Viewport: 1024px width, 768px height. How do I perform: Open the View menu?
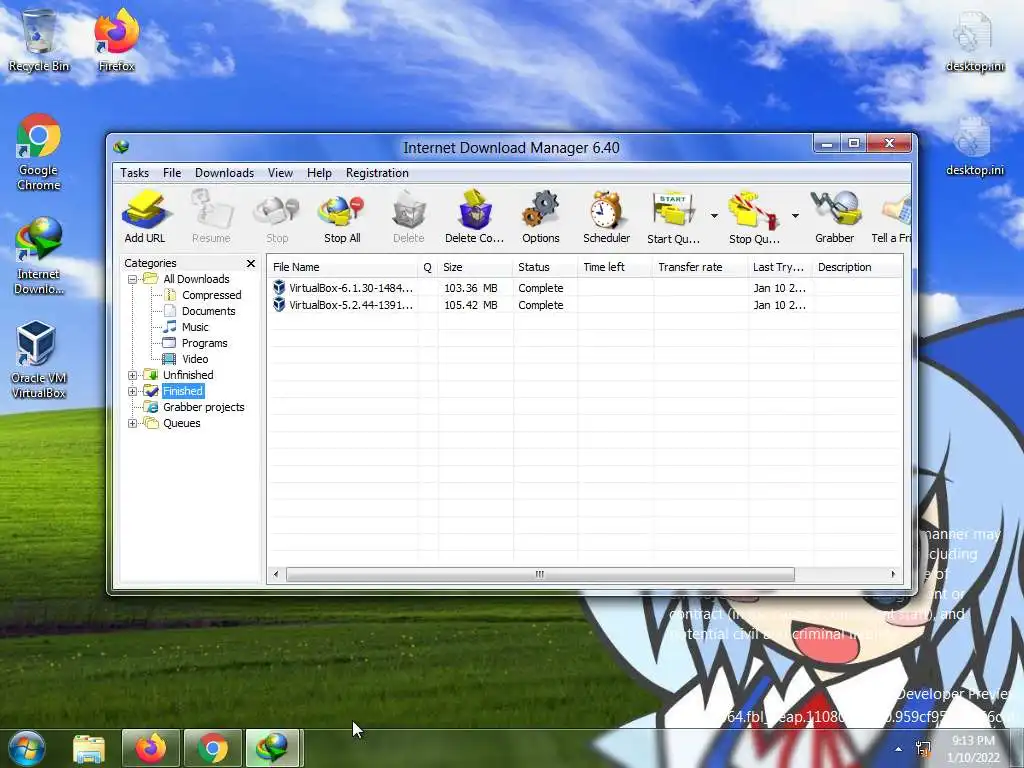pyautogui.click(x=280, y=173)
